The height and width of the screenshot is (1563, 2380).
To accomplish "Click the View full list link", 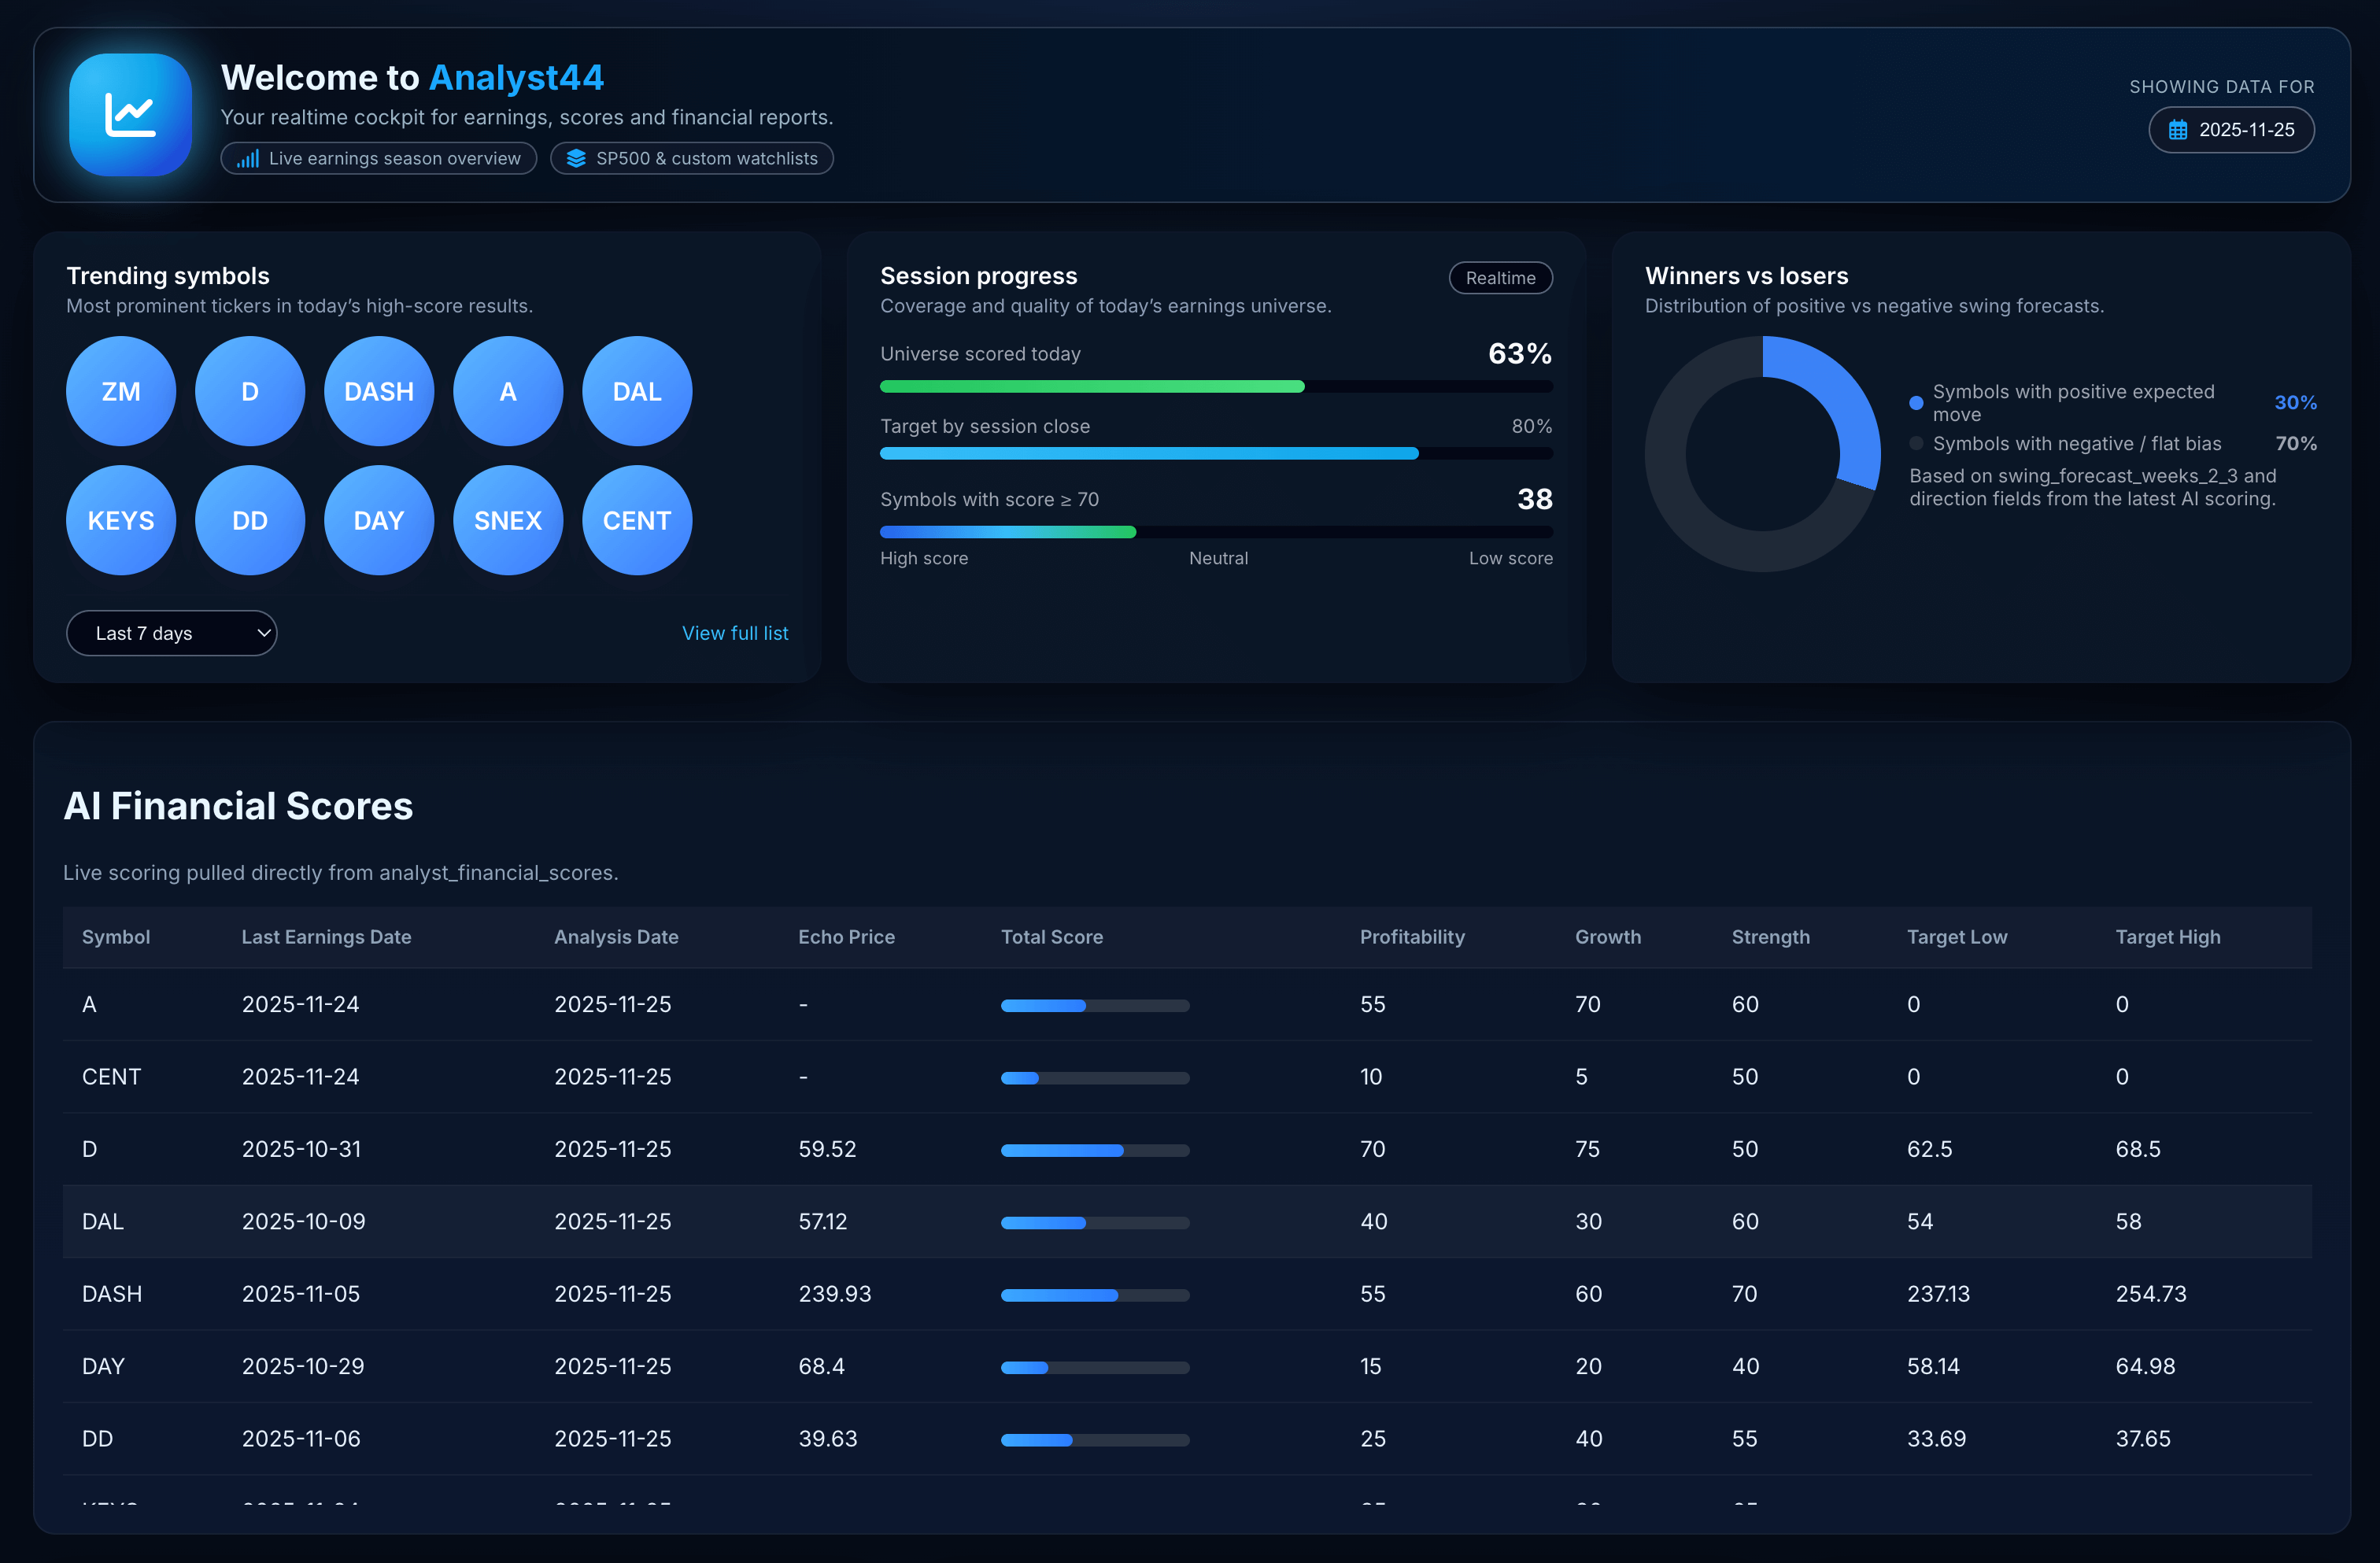I will [x=735, y=633].
